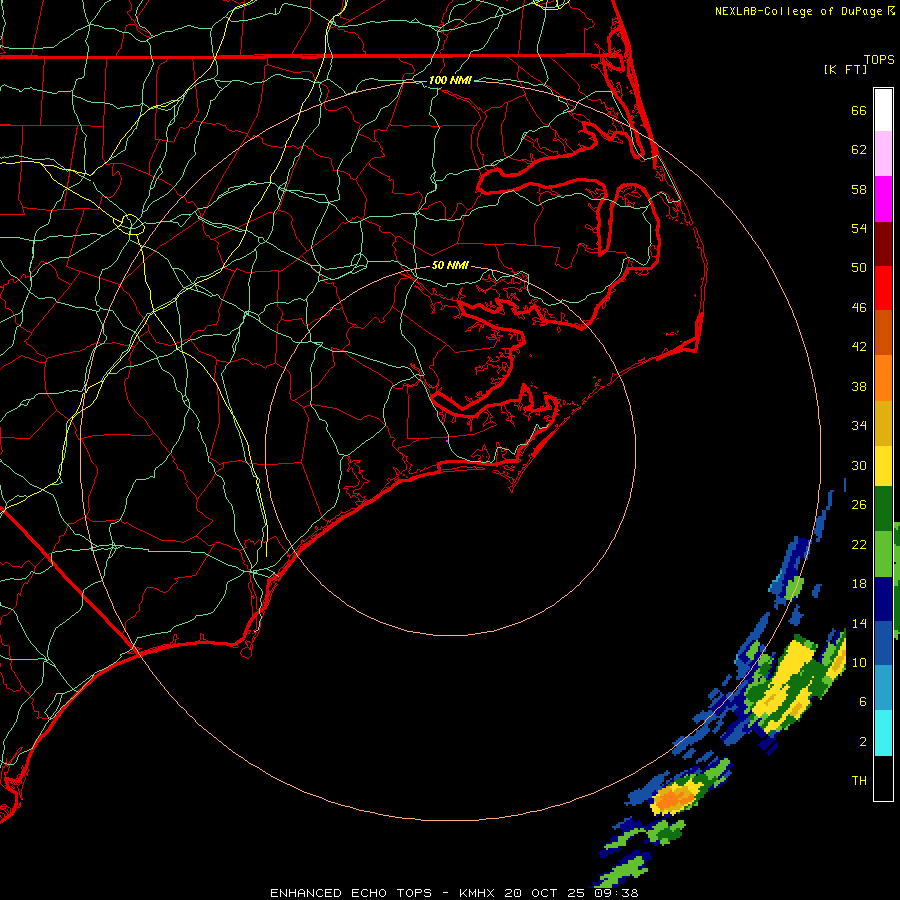Click the navy blue legend swatch

(x=883, y=599)
